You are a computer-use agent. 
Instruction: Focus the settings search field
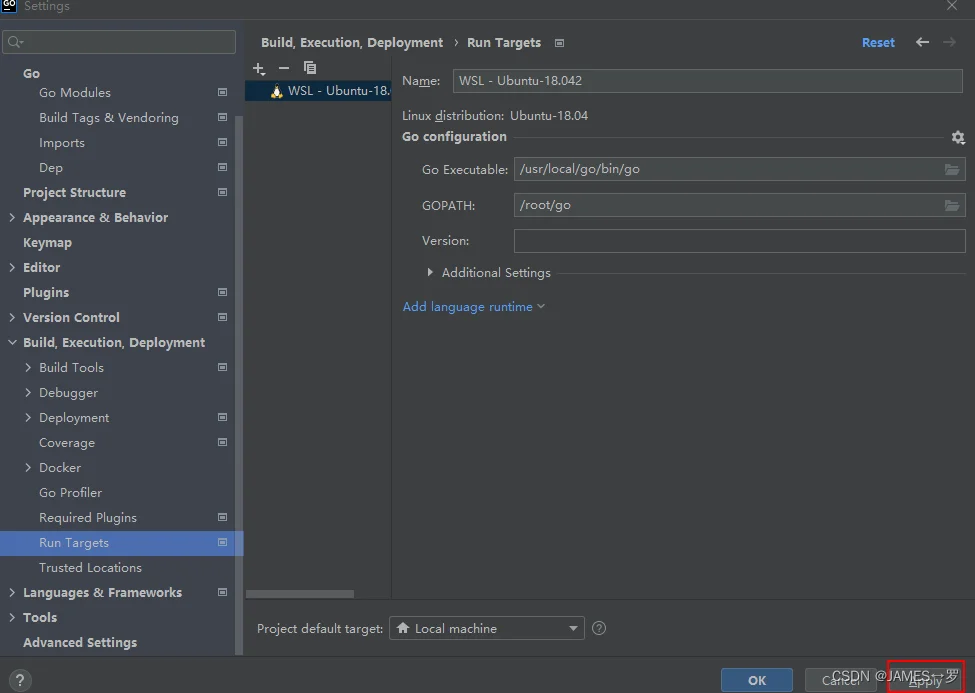pyautogui.click(x=119, y=42)
